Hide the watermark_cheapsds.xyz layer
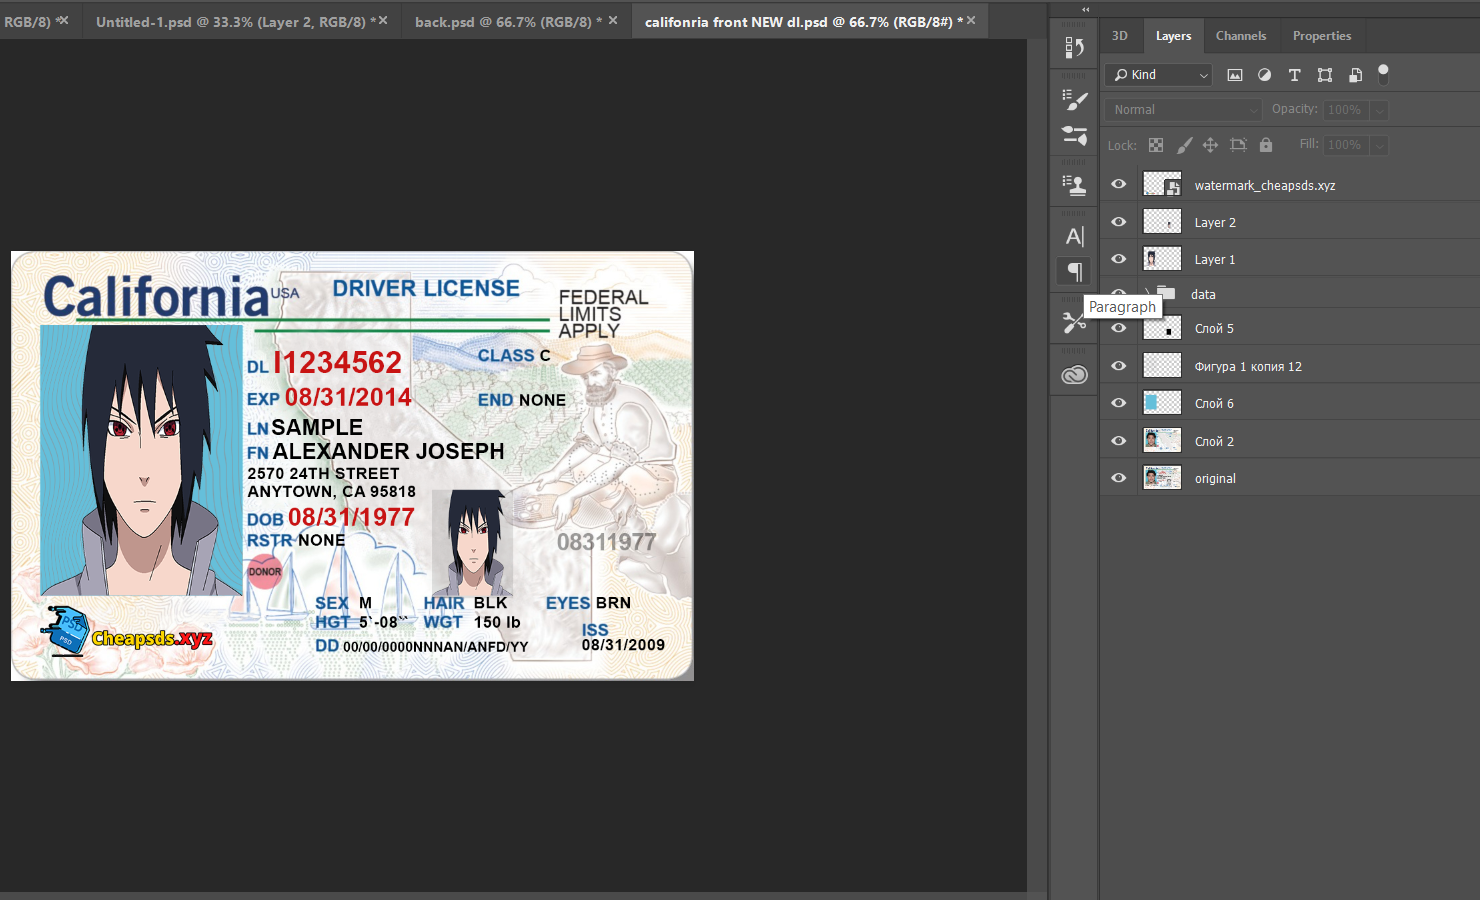Image resolution: width=1480 pixels, height=900 pixels. (1118, 184)
